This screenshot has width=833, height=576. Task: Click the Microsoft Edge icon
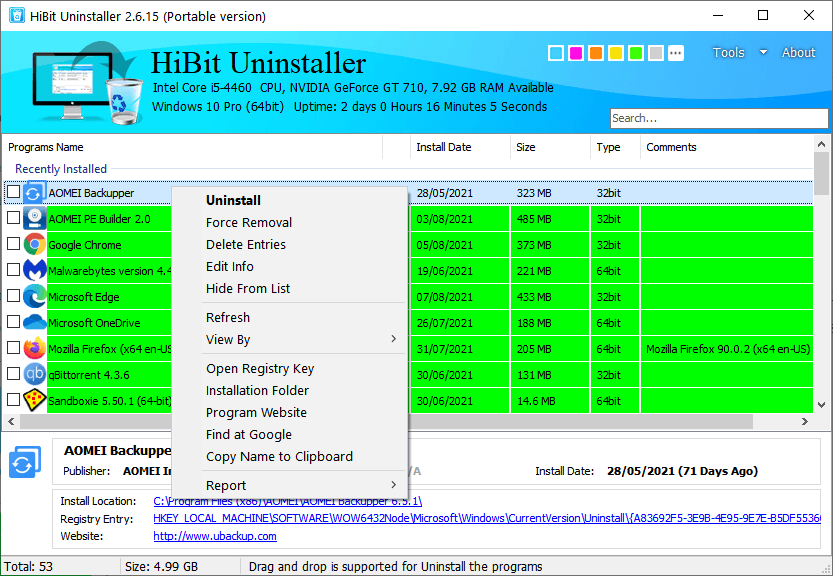coord(35,297)
